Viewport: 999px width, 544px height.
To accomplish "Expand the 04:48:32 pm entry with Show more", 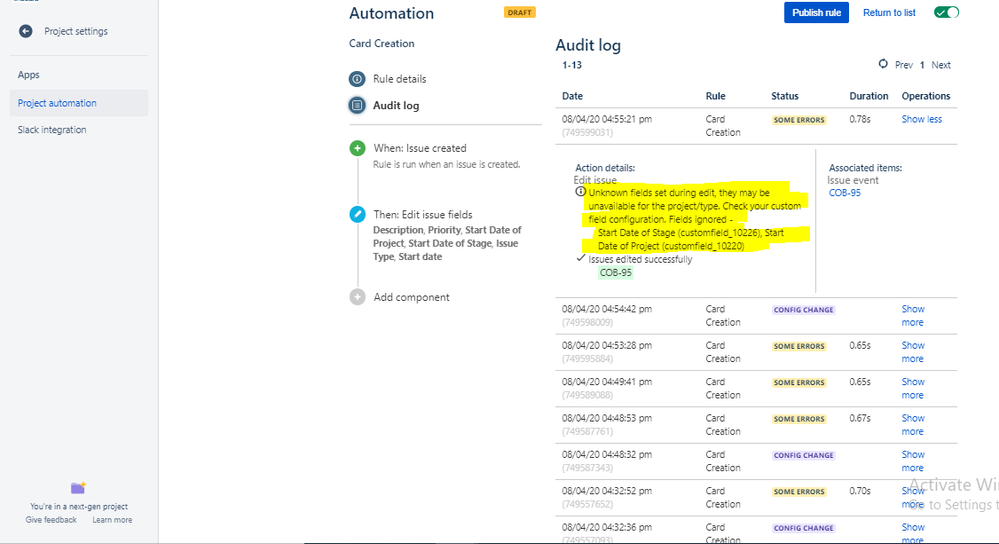I will pos(912,461).
